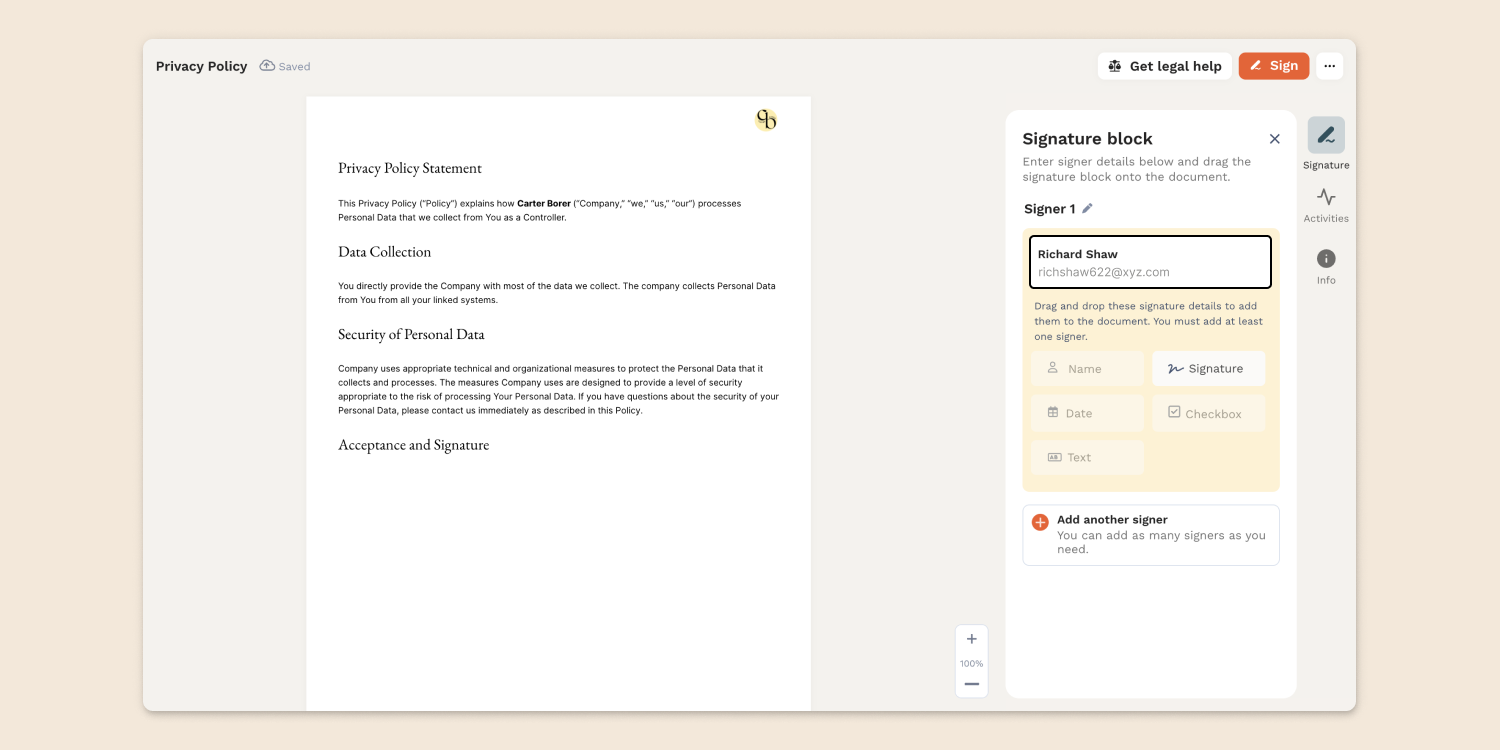The width and height of the screenshot is (1500, 750).
Task: Click the Get legal help button
Action: [1164, 66]
